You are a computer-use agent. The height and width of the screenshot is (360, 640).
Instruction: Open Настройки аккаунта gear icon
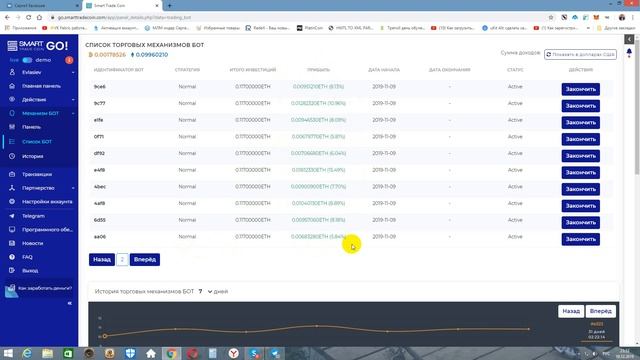pos(12,202)
